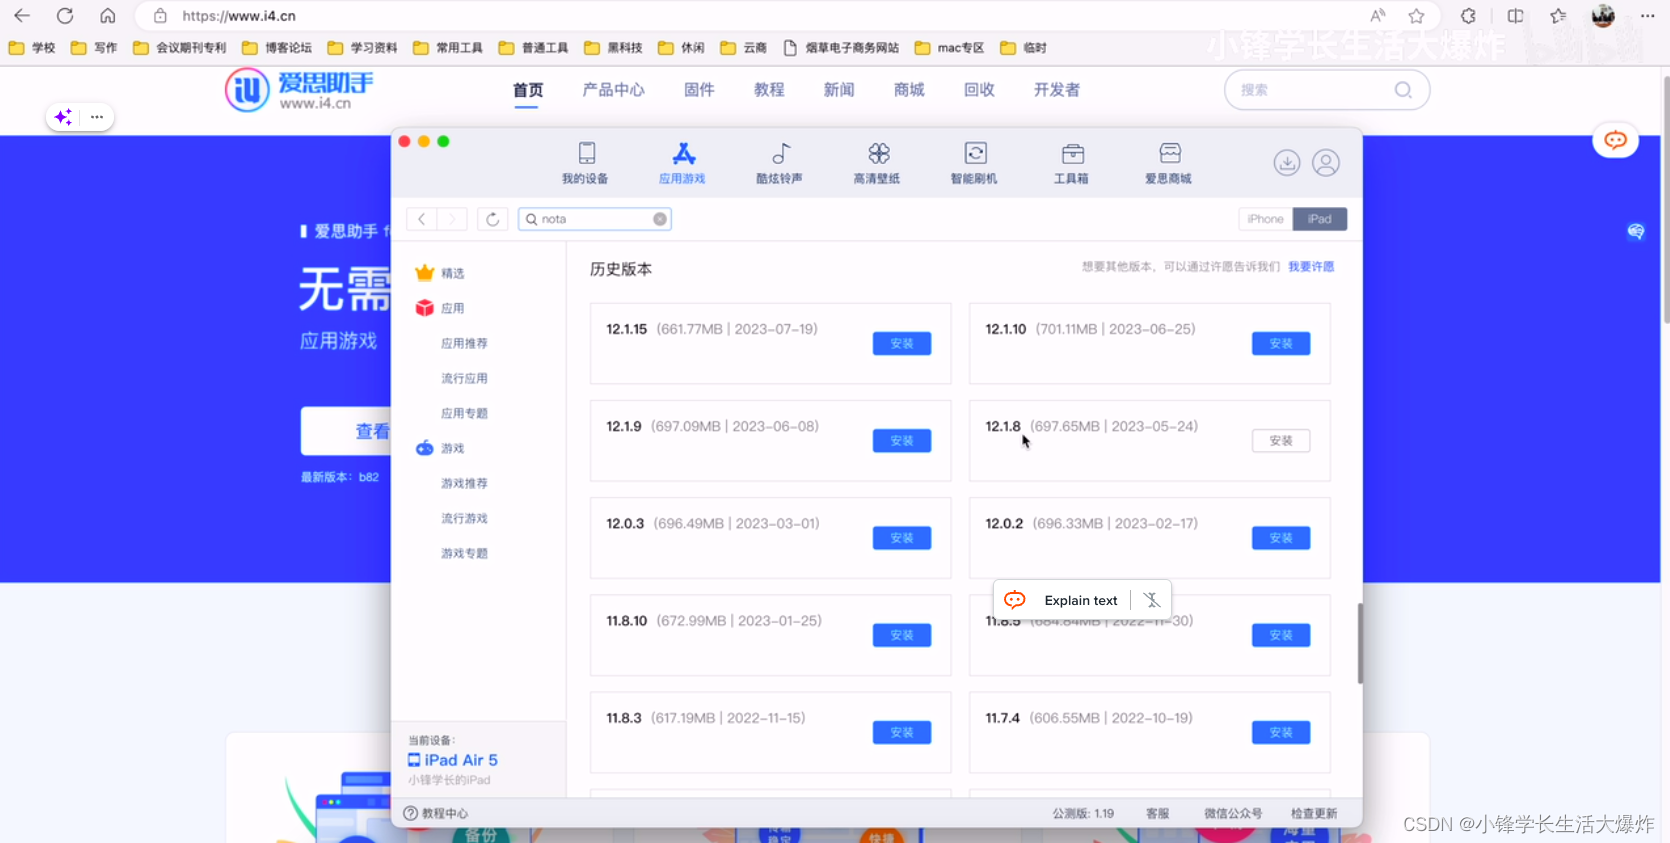Viewport: 1670px width, 843px height.
Task: Install version 12.1.10
Action: tap(1281, 343)
